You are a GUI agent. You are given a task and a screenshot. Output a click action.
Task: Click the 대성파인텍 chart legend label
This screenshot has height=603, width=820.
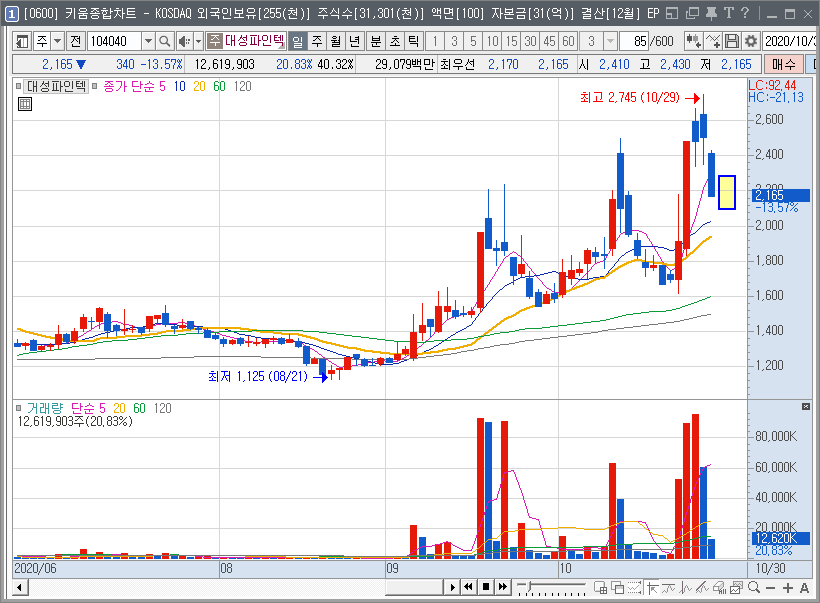[x=56, y=86]
